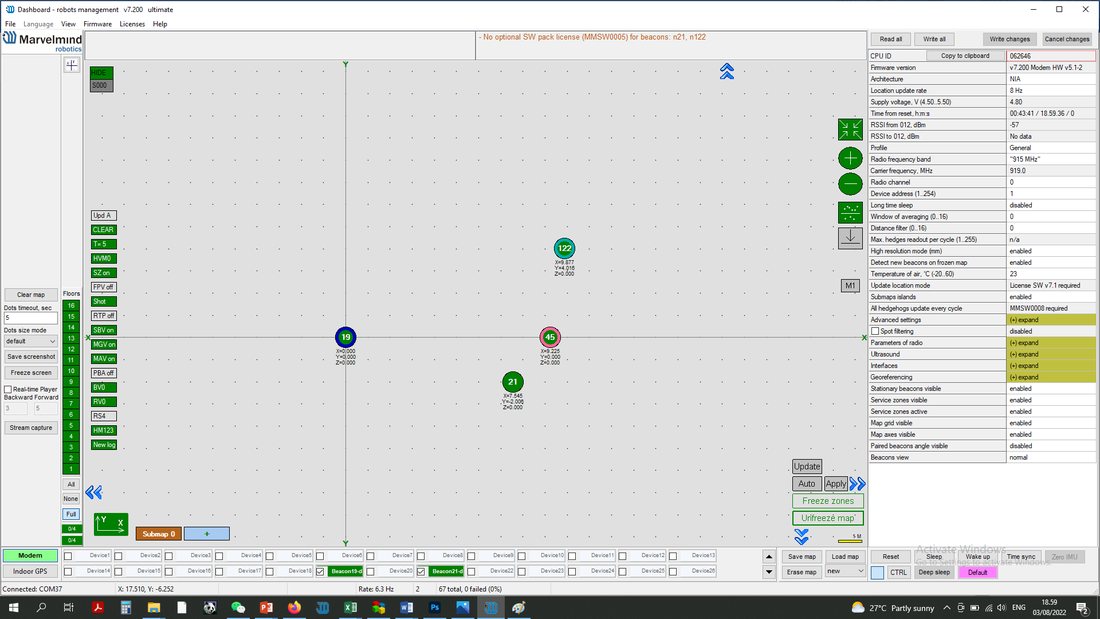Open Excel from the taskbar

point(350,608)
